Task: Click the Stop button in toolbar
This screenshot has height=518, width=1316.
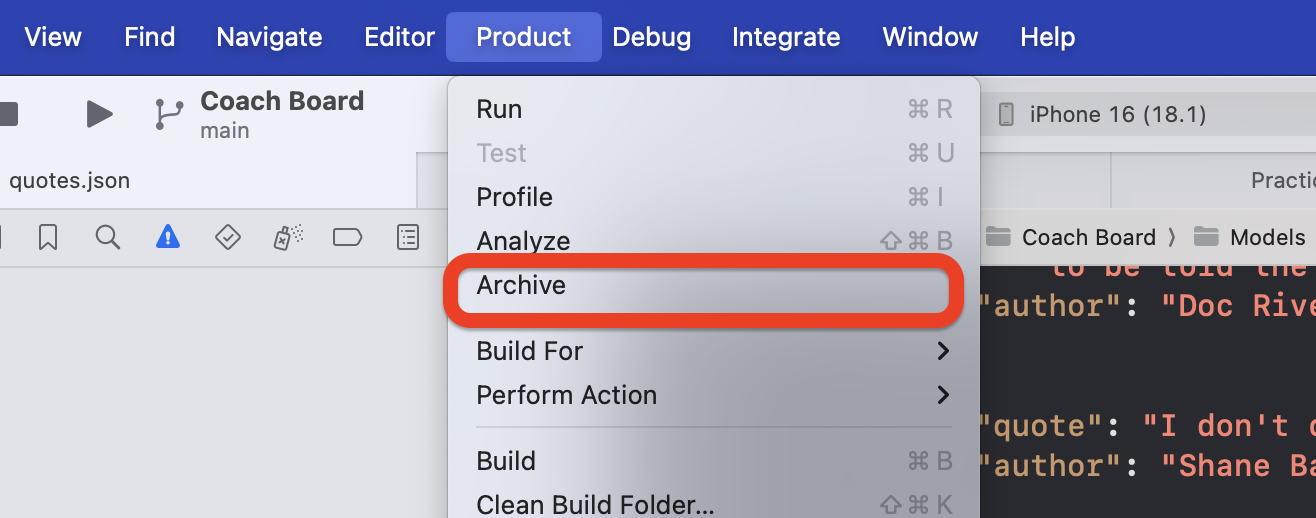Action: point(8,114)
